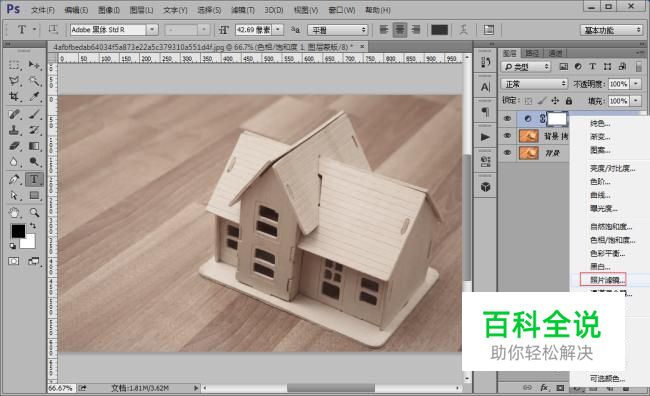Viewport: 650px width, 396px height.
Task: Choose 照片滤镜... from the adjustment menu
Action: pos(607,280)
